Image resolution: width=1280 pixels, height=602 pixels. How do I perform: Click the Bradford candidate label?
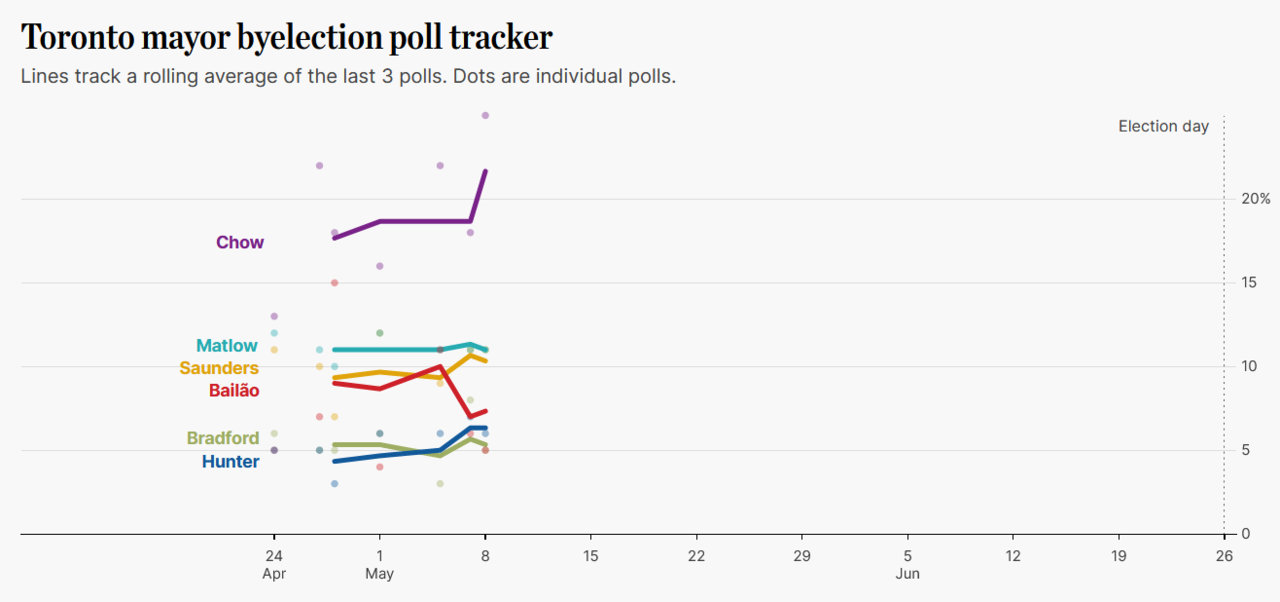coord(223,438)
